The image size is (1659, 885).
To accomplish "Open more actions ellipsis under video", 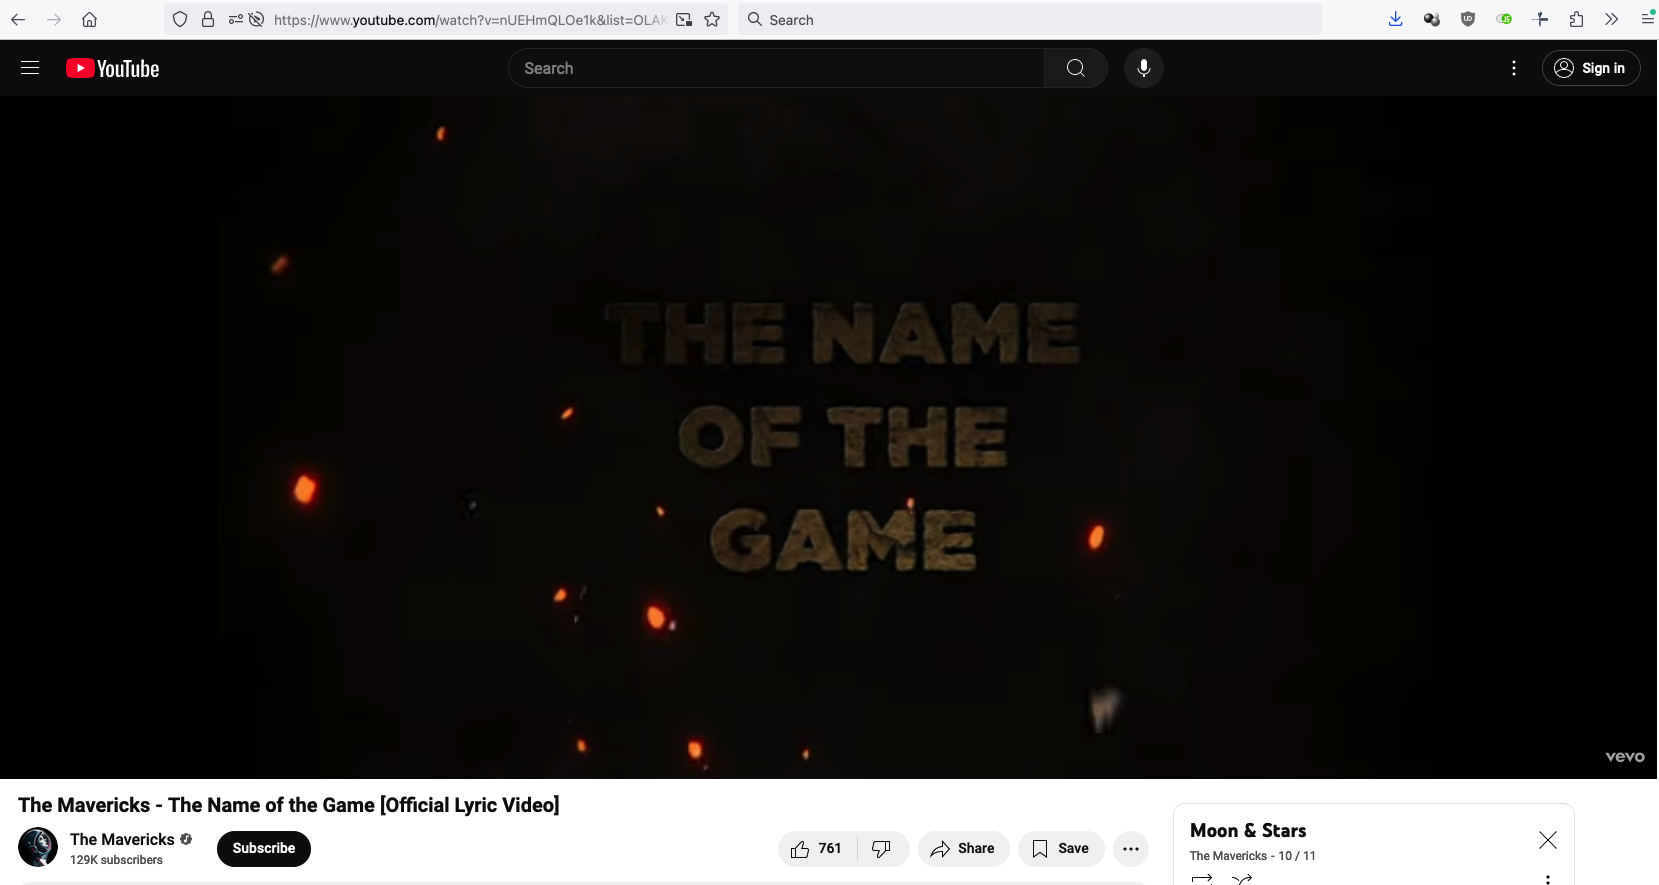I will tap(1131, 849).
